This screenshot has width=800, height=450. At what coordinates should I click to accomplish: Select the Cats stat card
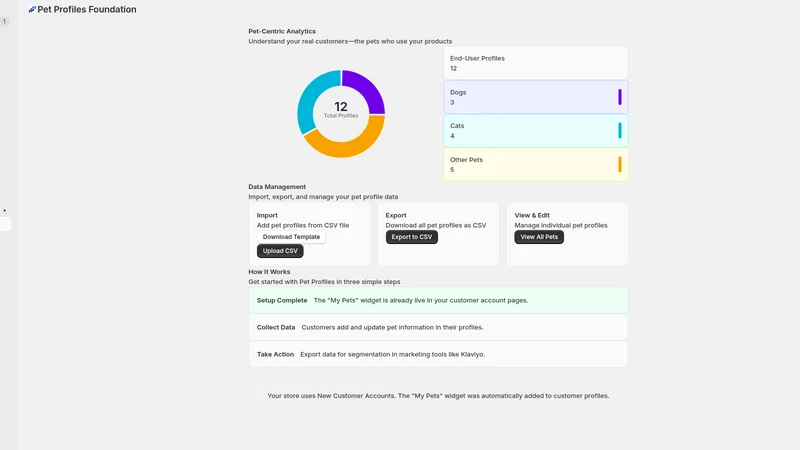536,131
